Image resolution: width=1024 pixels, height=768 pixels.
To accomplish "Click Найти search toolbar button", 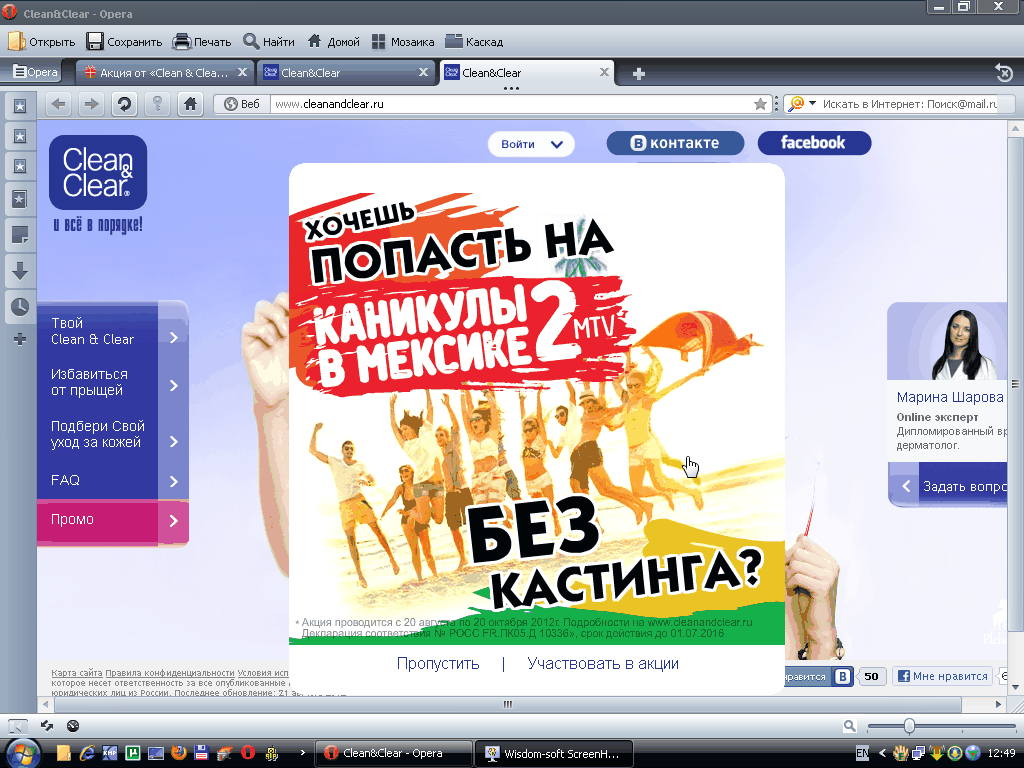I will (x=268, y=42).
